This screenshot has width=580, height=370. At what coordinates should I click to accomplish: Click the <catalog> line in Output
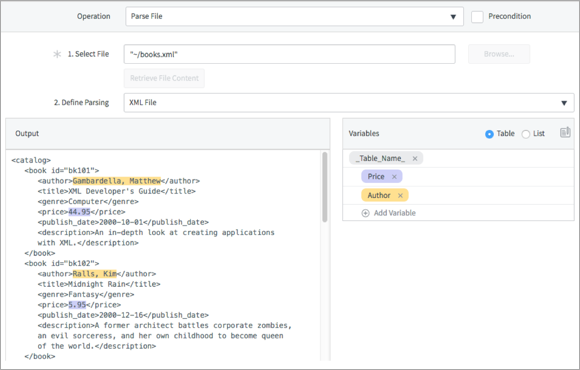coord(31,161)
